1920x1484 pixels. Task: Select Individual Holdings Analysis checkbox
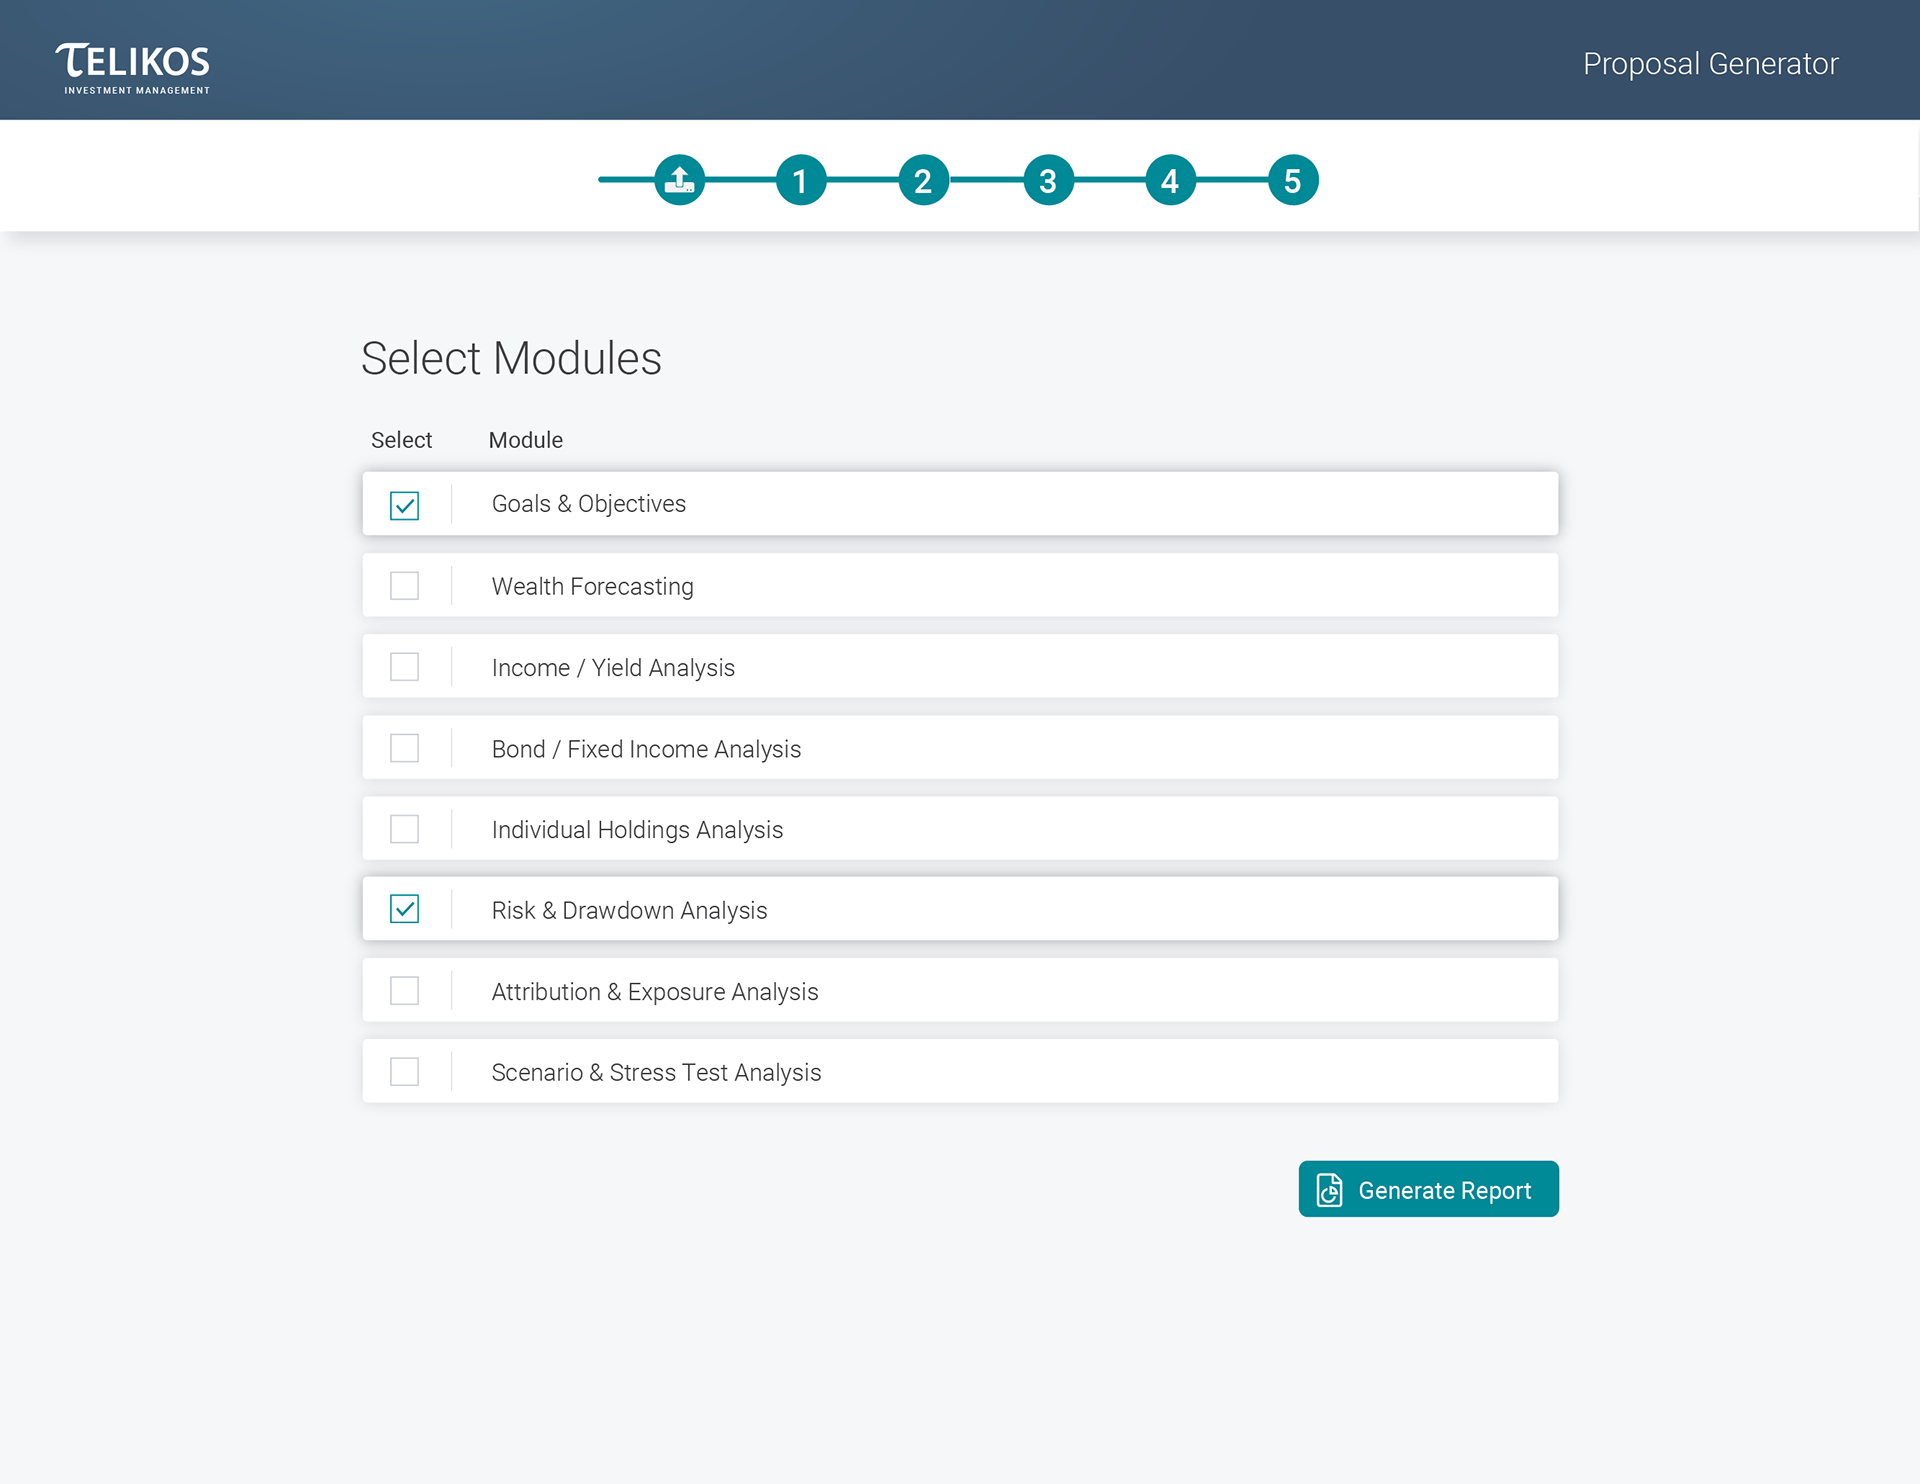404,829
